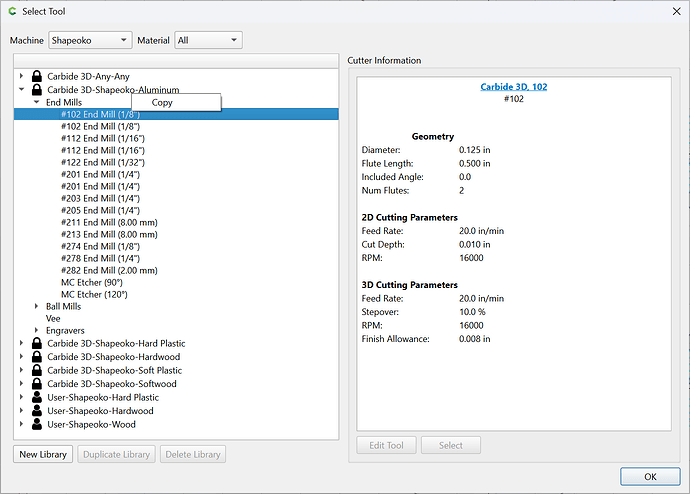
Task: Open the Carbide 3D, 102 link
Action: tap(514, 87)
